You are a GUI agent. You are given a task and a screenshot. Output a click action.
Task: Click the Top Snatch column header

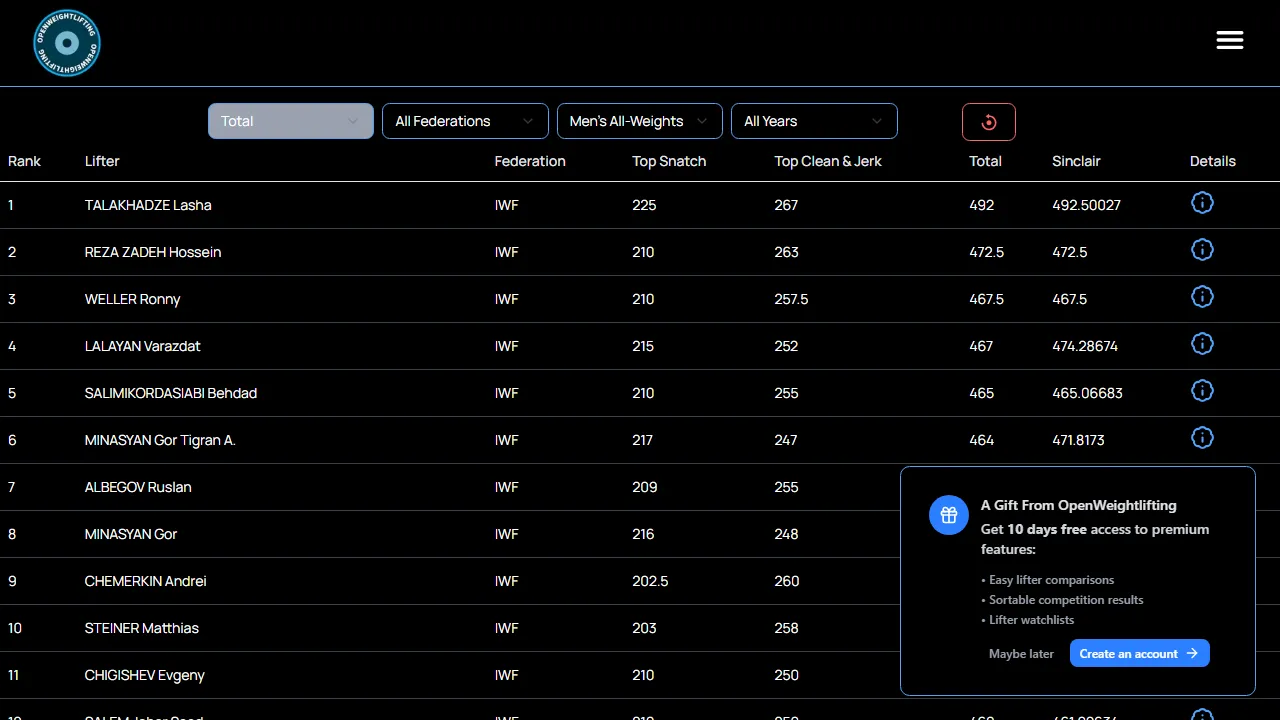[x=669, y=161]
